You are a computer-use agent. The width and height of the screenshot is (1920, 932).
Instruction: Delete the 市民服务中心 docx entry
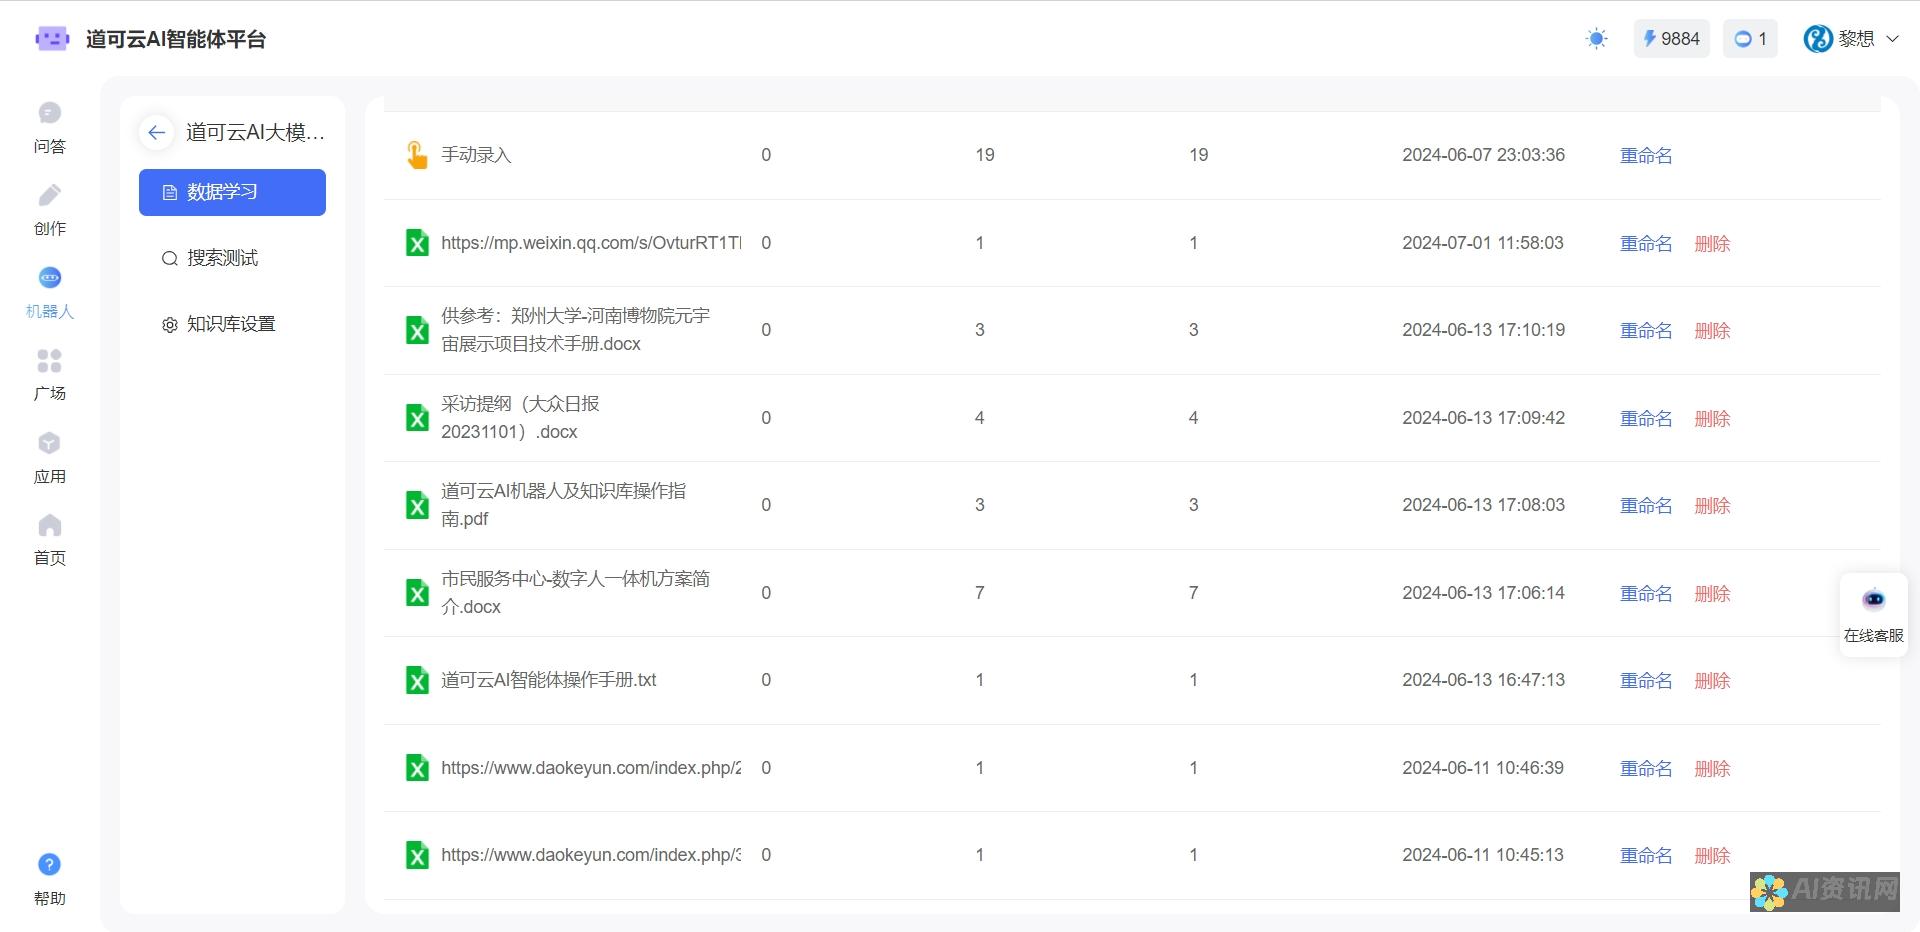click(x=1712, y=593)
